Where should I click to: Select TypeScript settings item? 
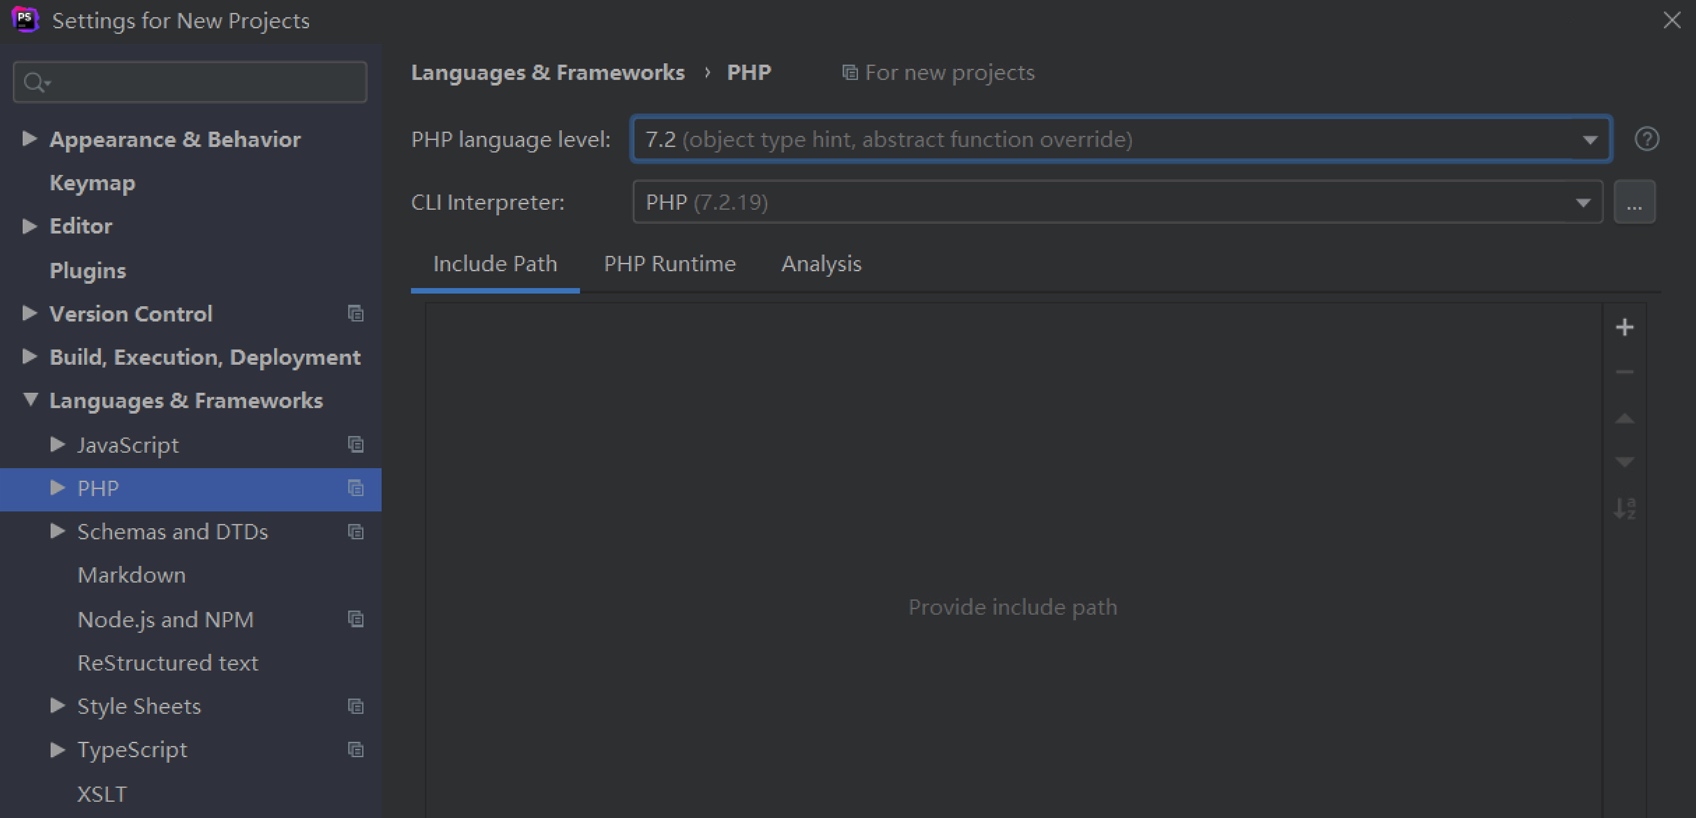(132, 750)
